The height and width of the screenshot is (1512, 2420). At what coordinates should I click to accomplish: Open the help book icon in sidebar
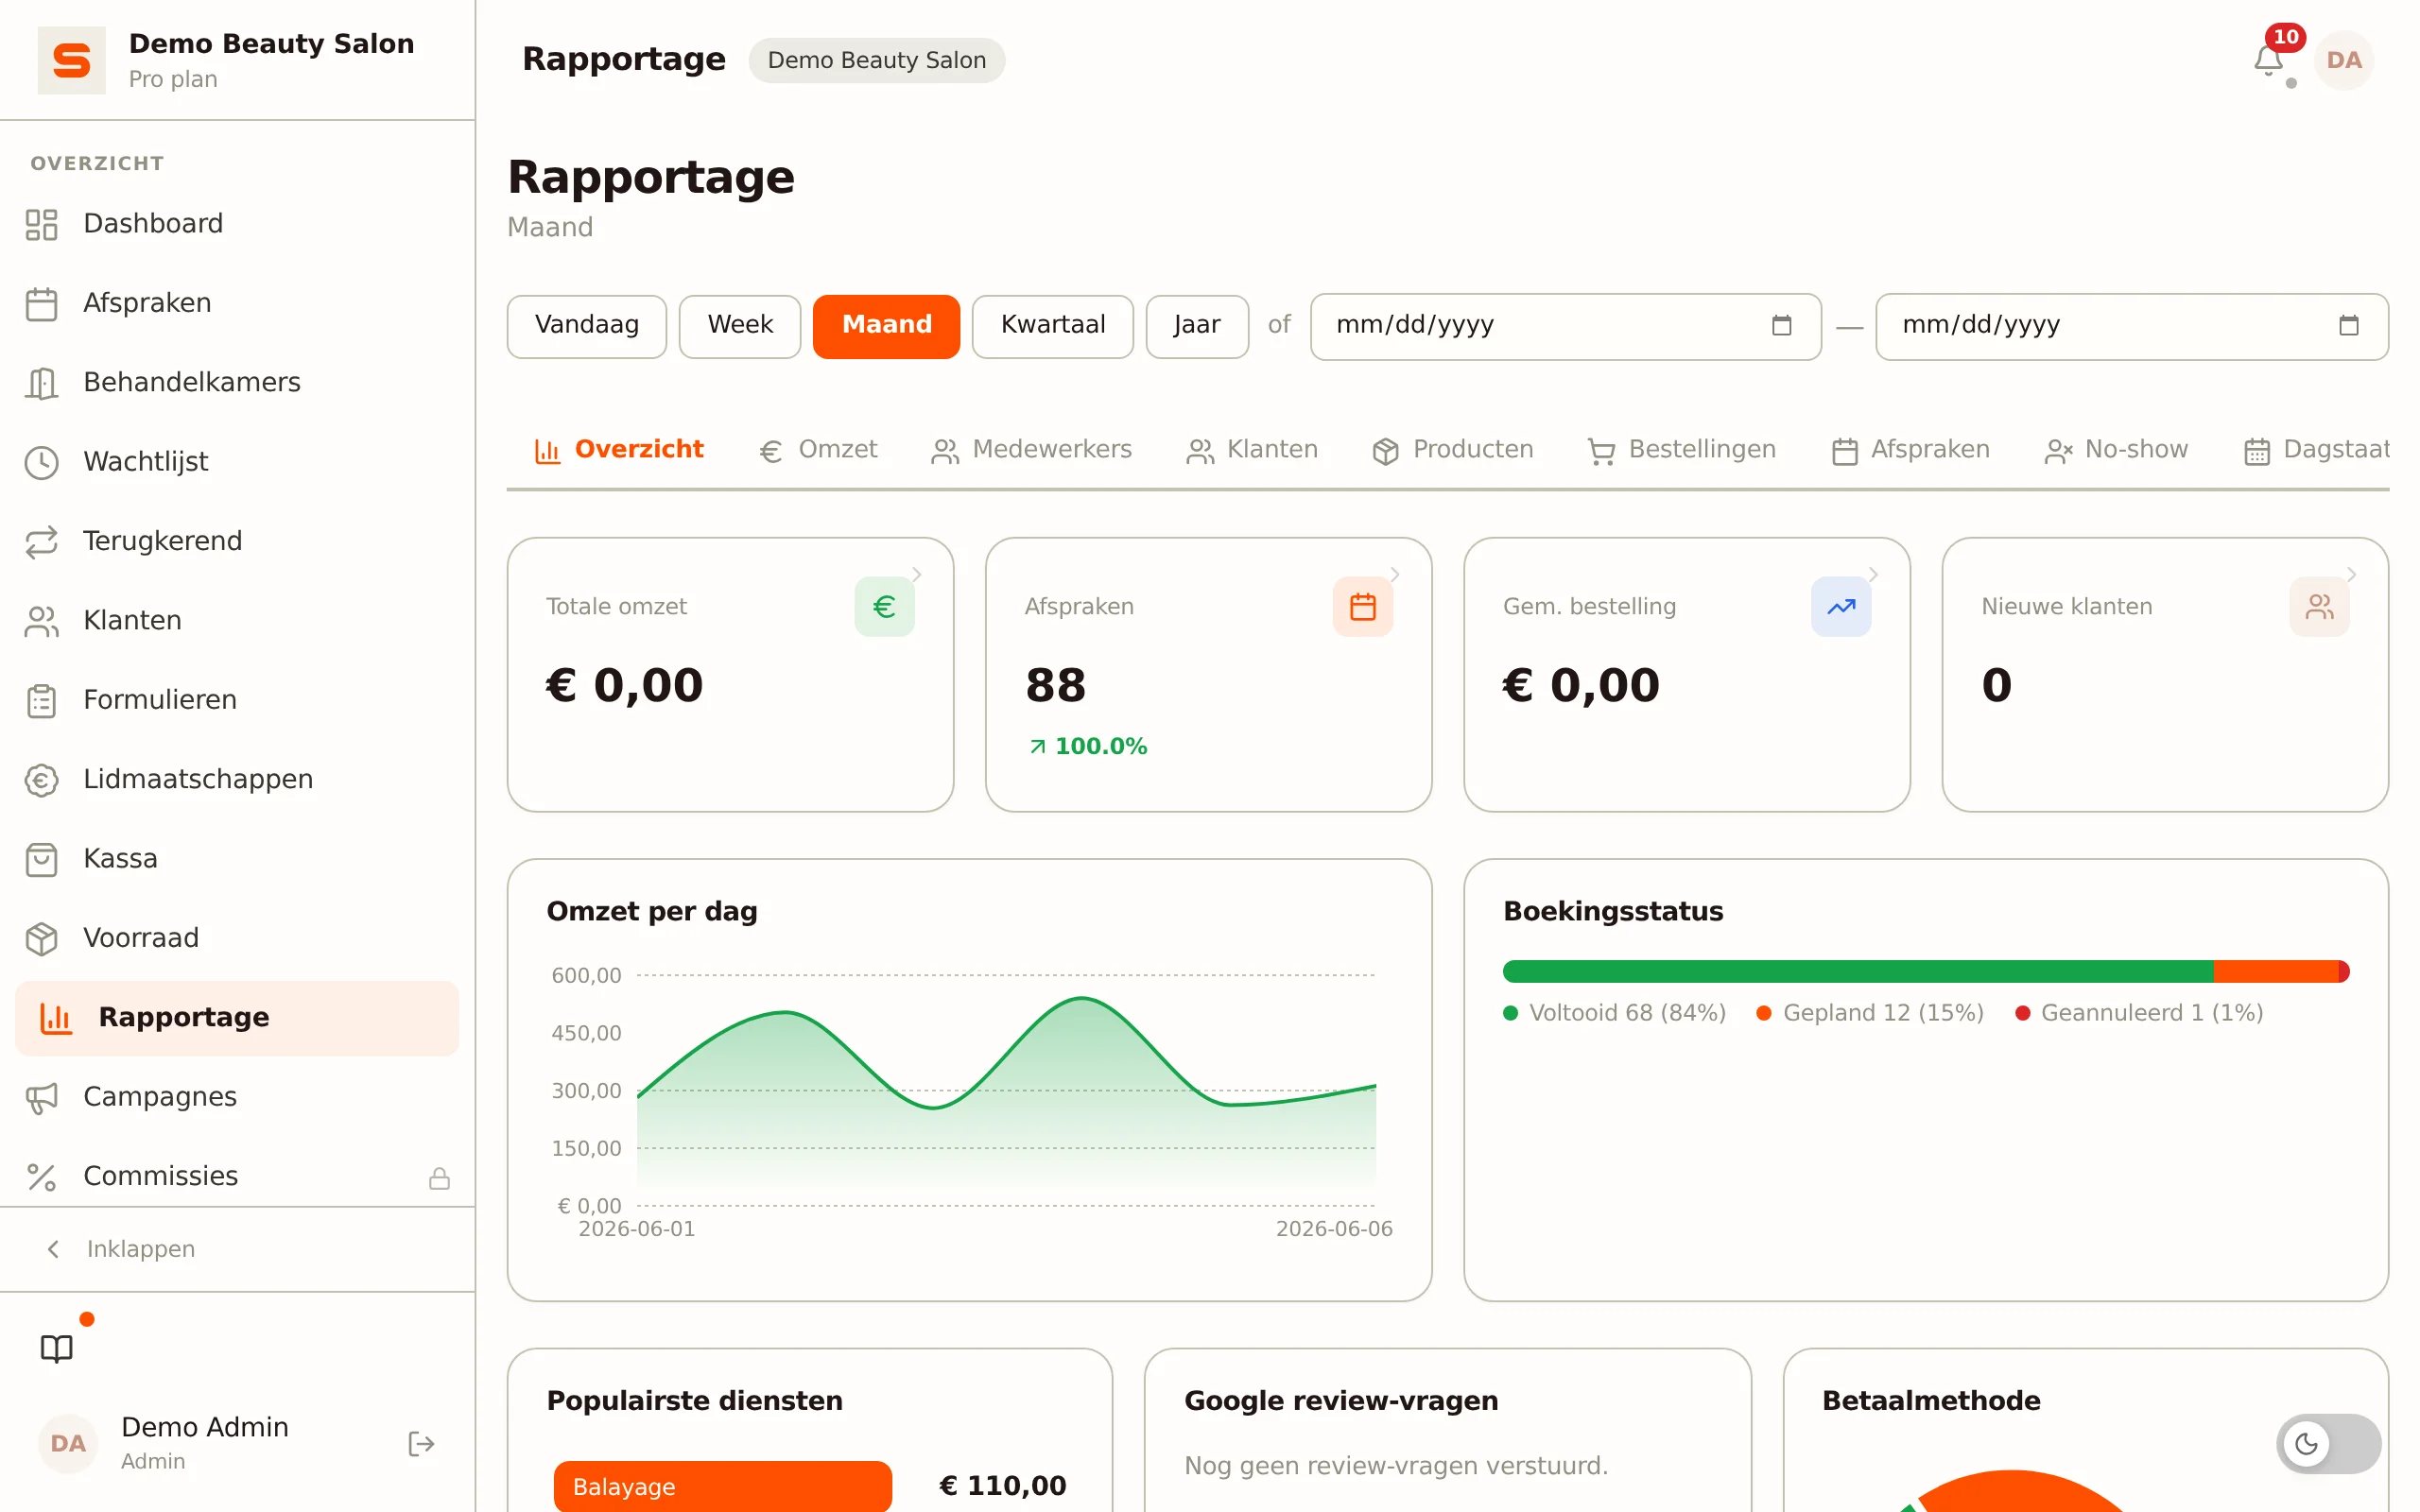57,1348
